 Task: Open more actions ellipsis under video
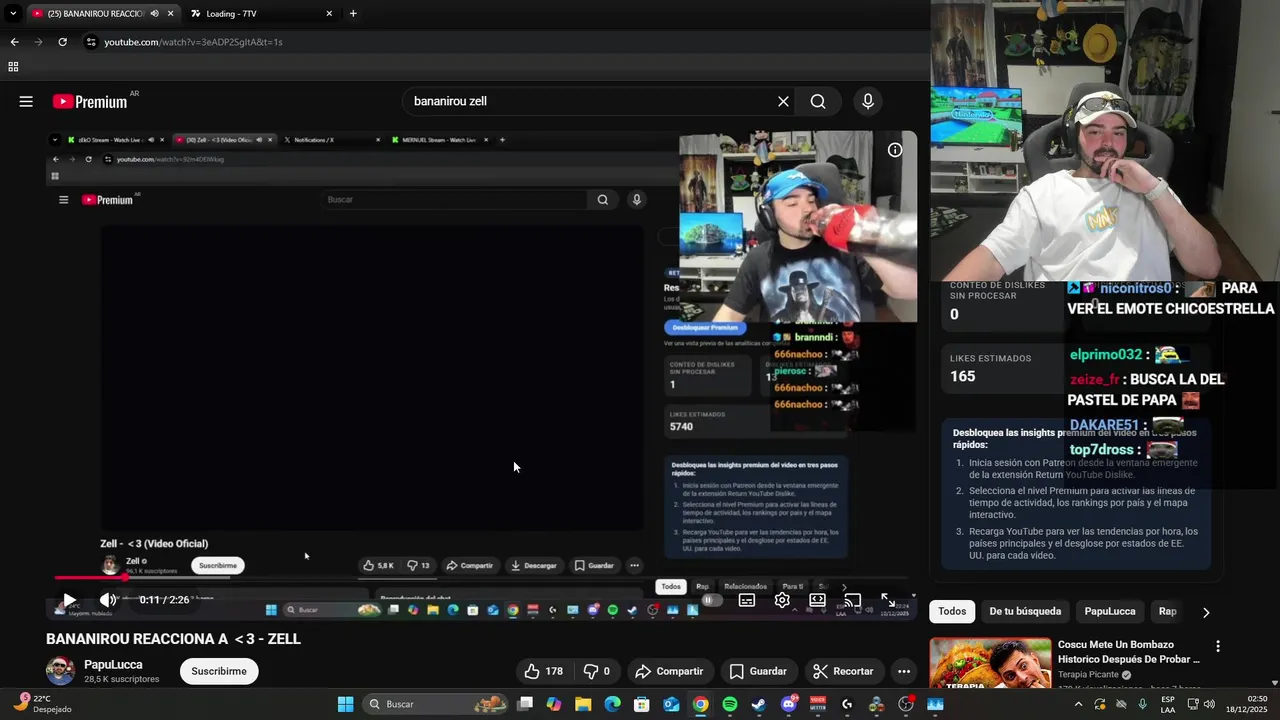point(903,671)
